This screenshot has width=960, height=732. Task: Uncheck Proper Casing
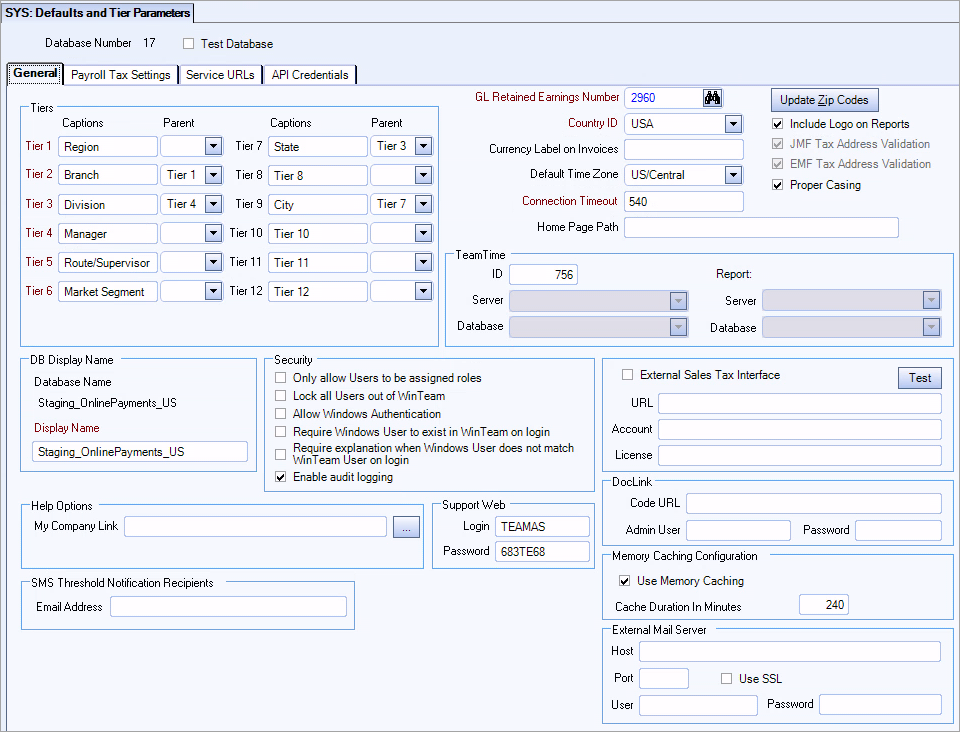(x=777, y=185)
